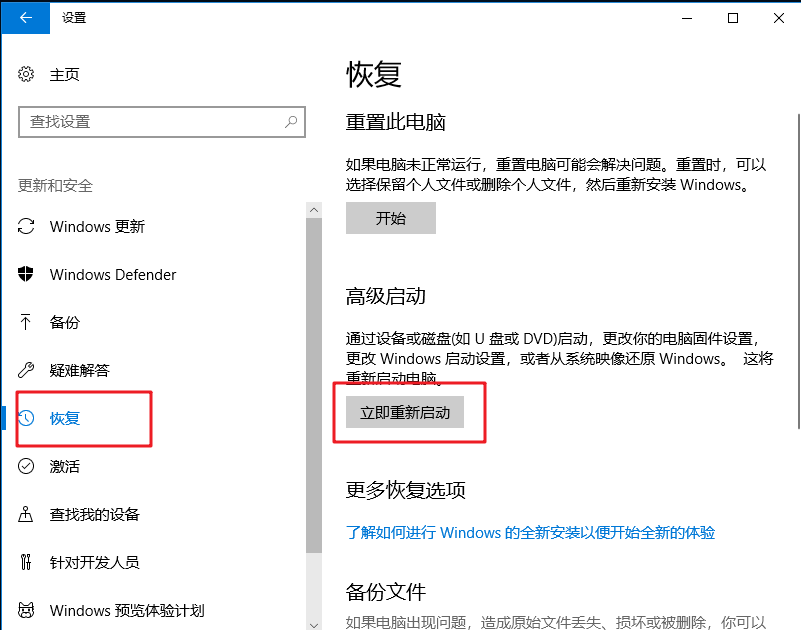Screen dimensions: 801x630
Task: Select 疑难解答 in the sidebar
Action: point(78,370)
